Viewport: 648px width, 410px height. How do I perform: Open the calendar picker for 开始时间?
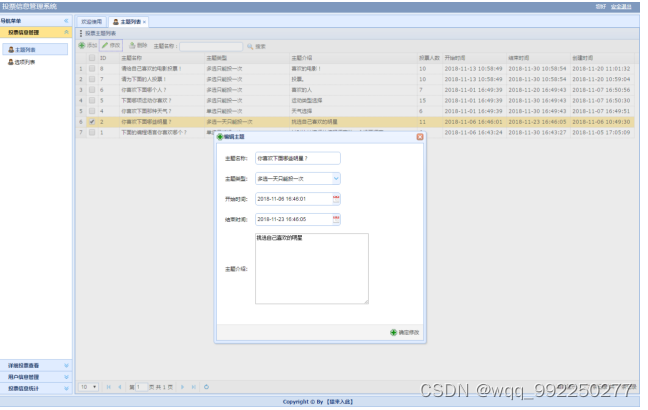coord(336,199)
